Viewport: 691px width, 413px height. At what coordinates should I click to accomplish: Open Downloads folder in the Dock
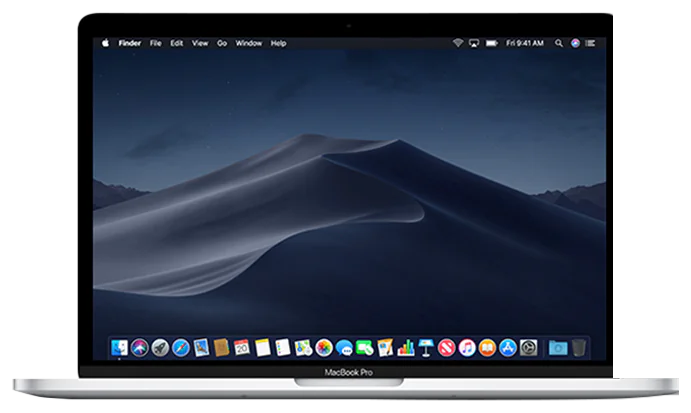(558, 348)
